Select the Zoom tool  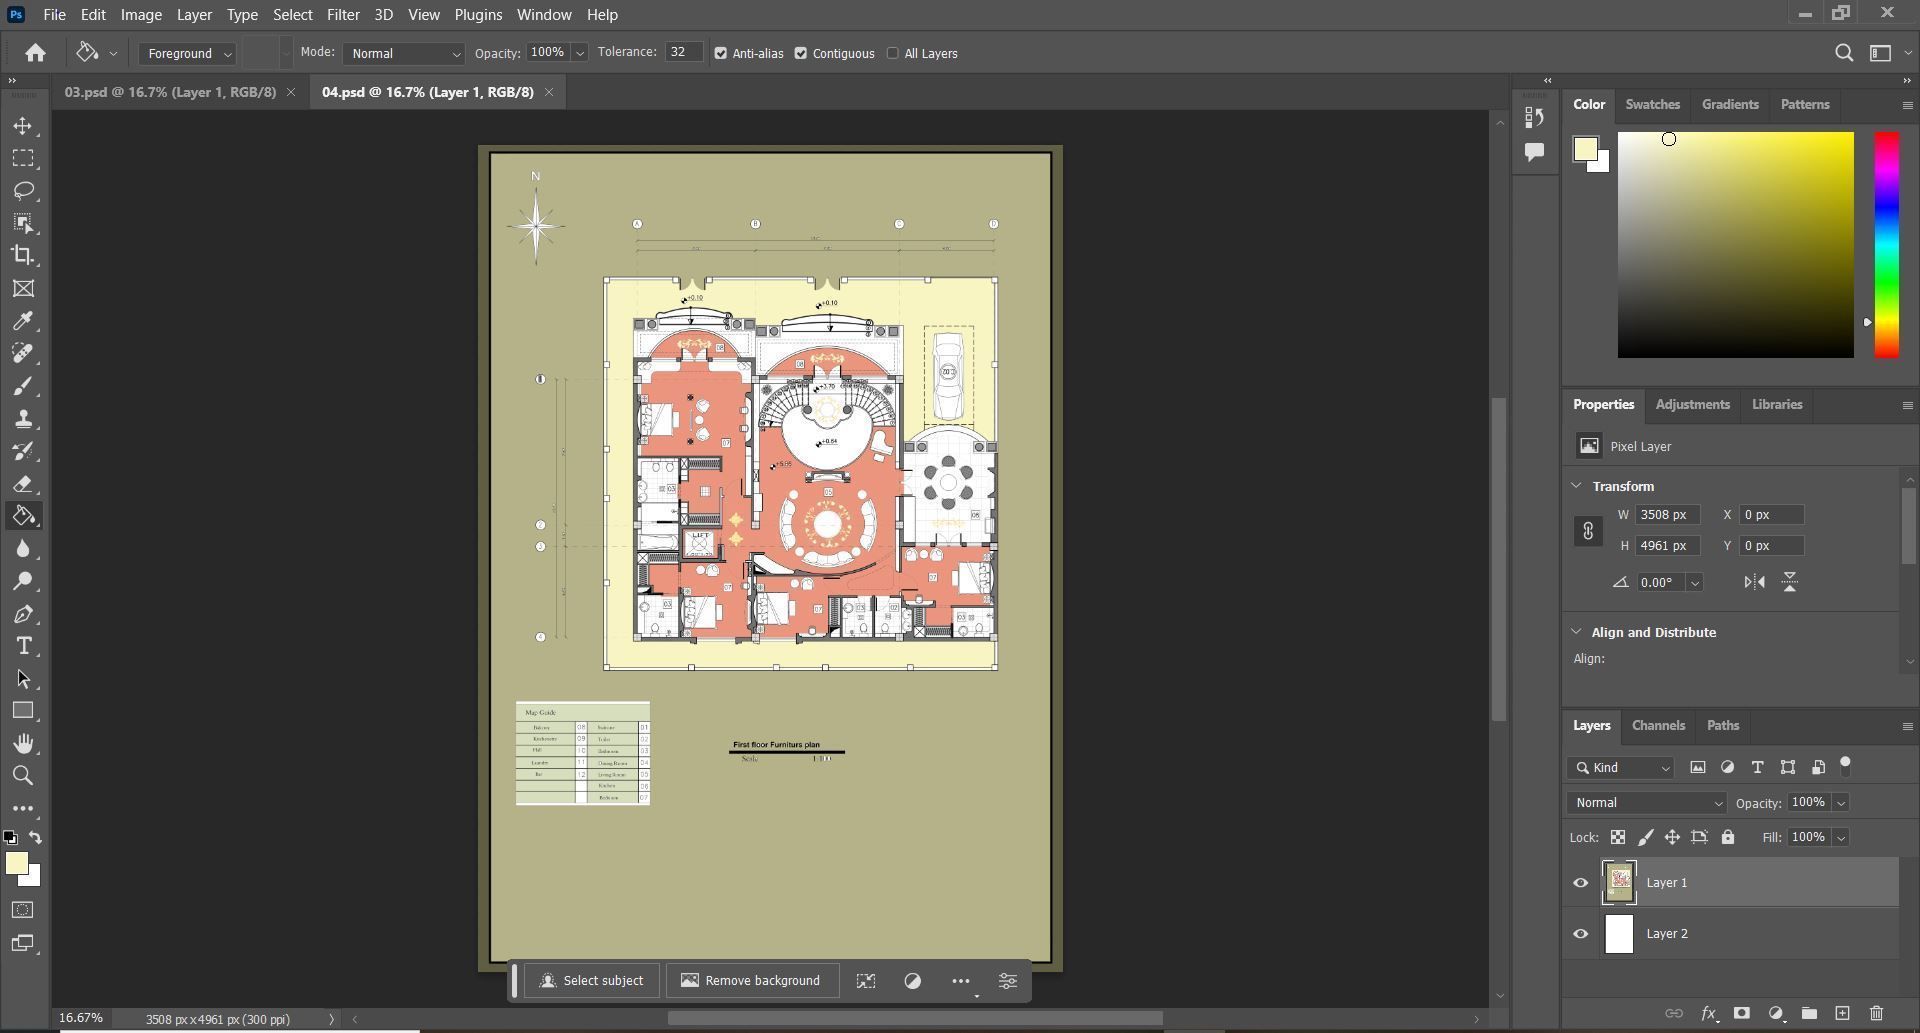(x=23, y=775)
